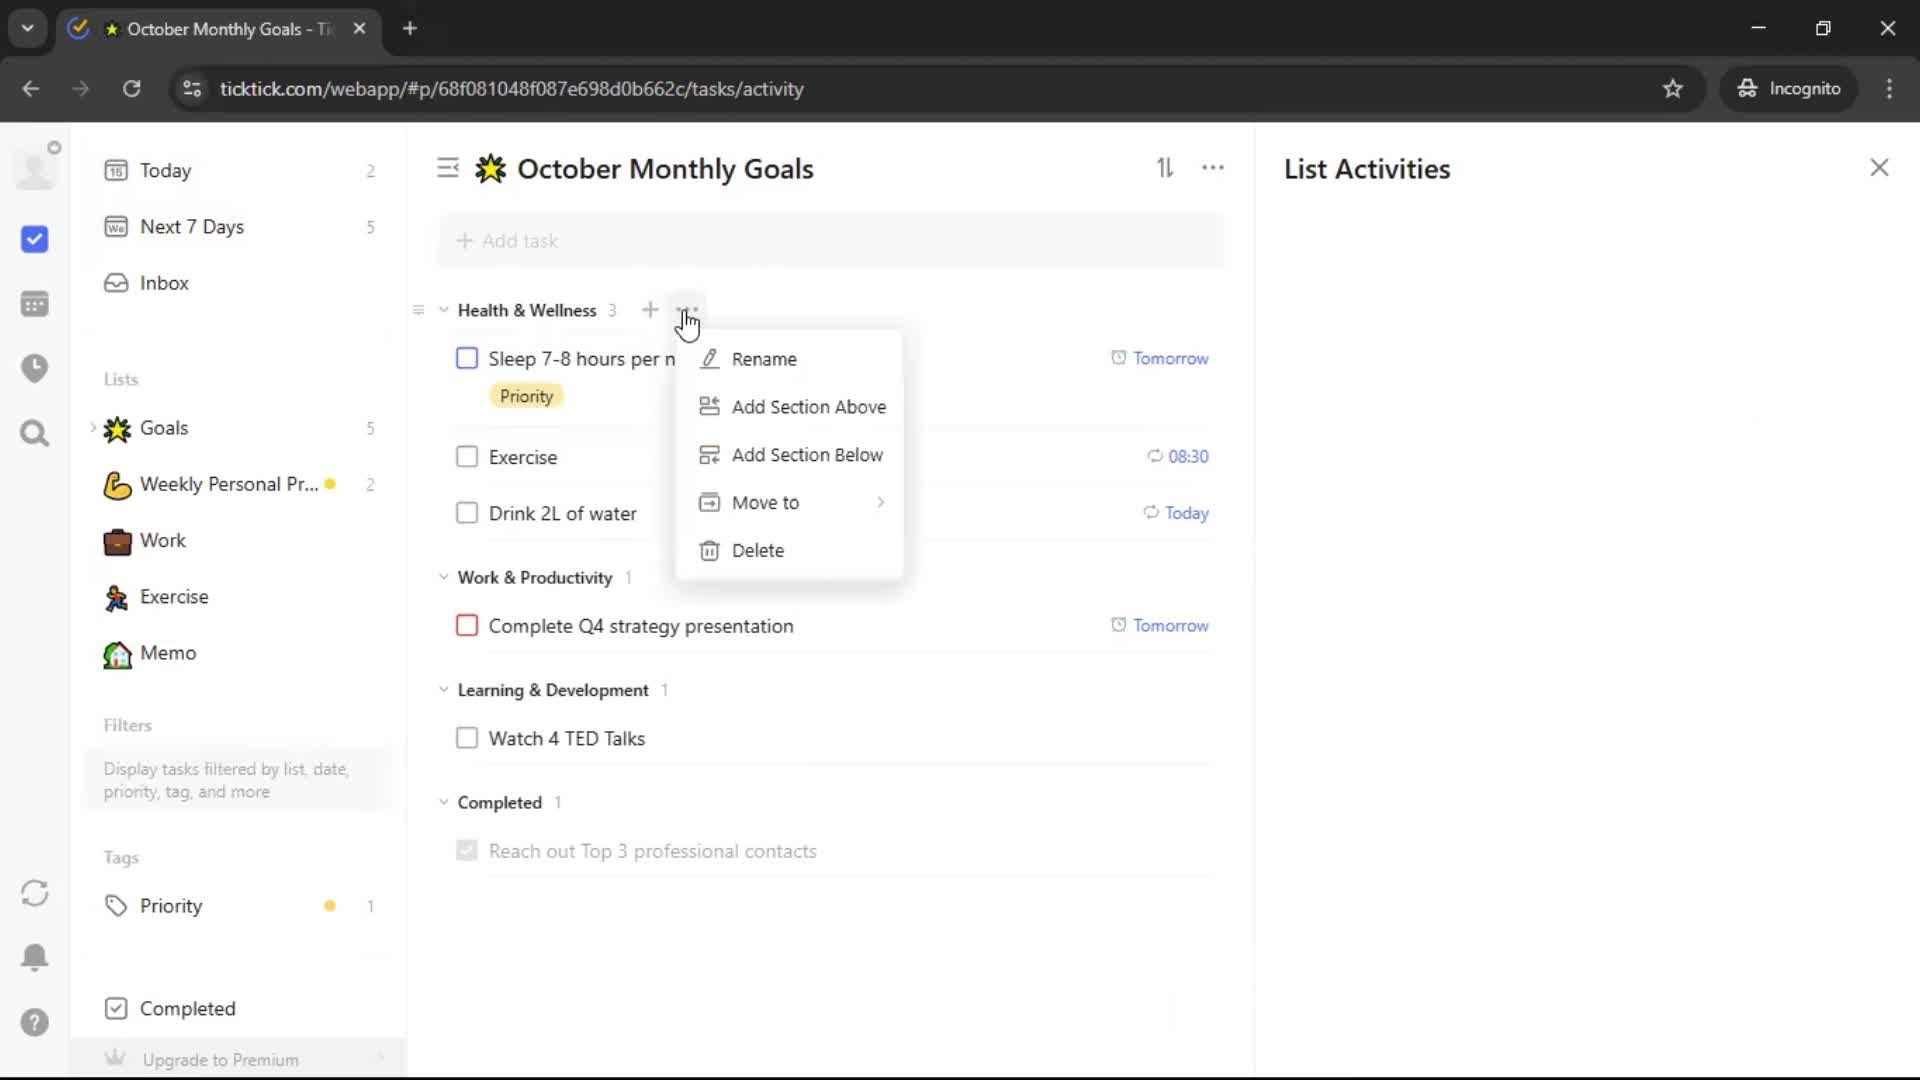Open the calendar view icon in sidebar
1920x1080 pixels.
(34, 304)
